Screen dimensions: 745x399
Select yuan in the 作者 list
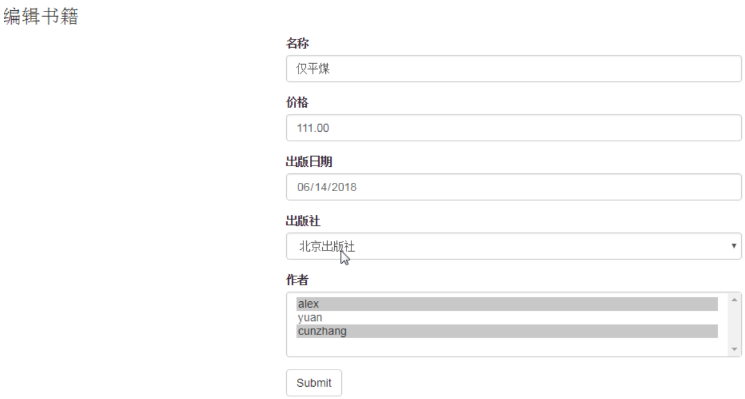(507, 318)
